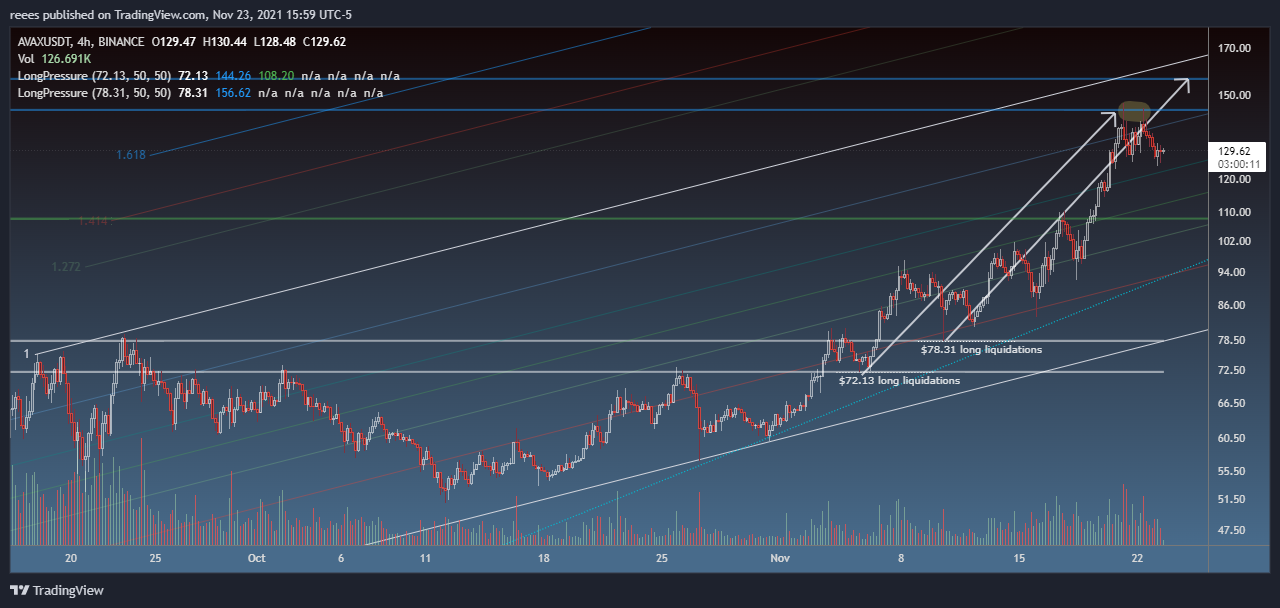Click the 78.50 price axis label
Viewport: 1280px width, 608px height.
click(x=1233, y=340)
